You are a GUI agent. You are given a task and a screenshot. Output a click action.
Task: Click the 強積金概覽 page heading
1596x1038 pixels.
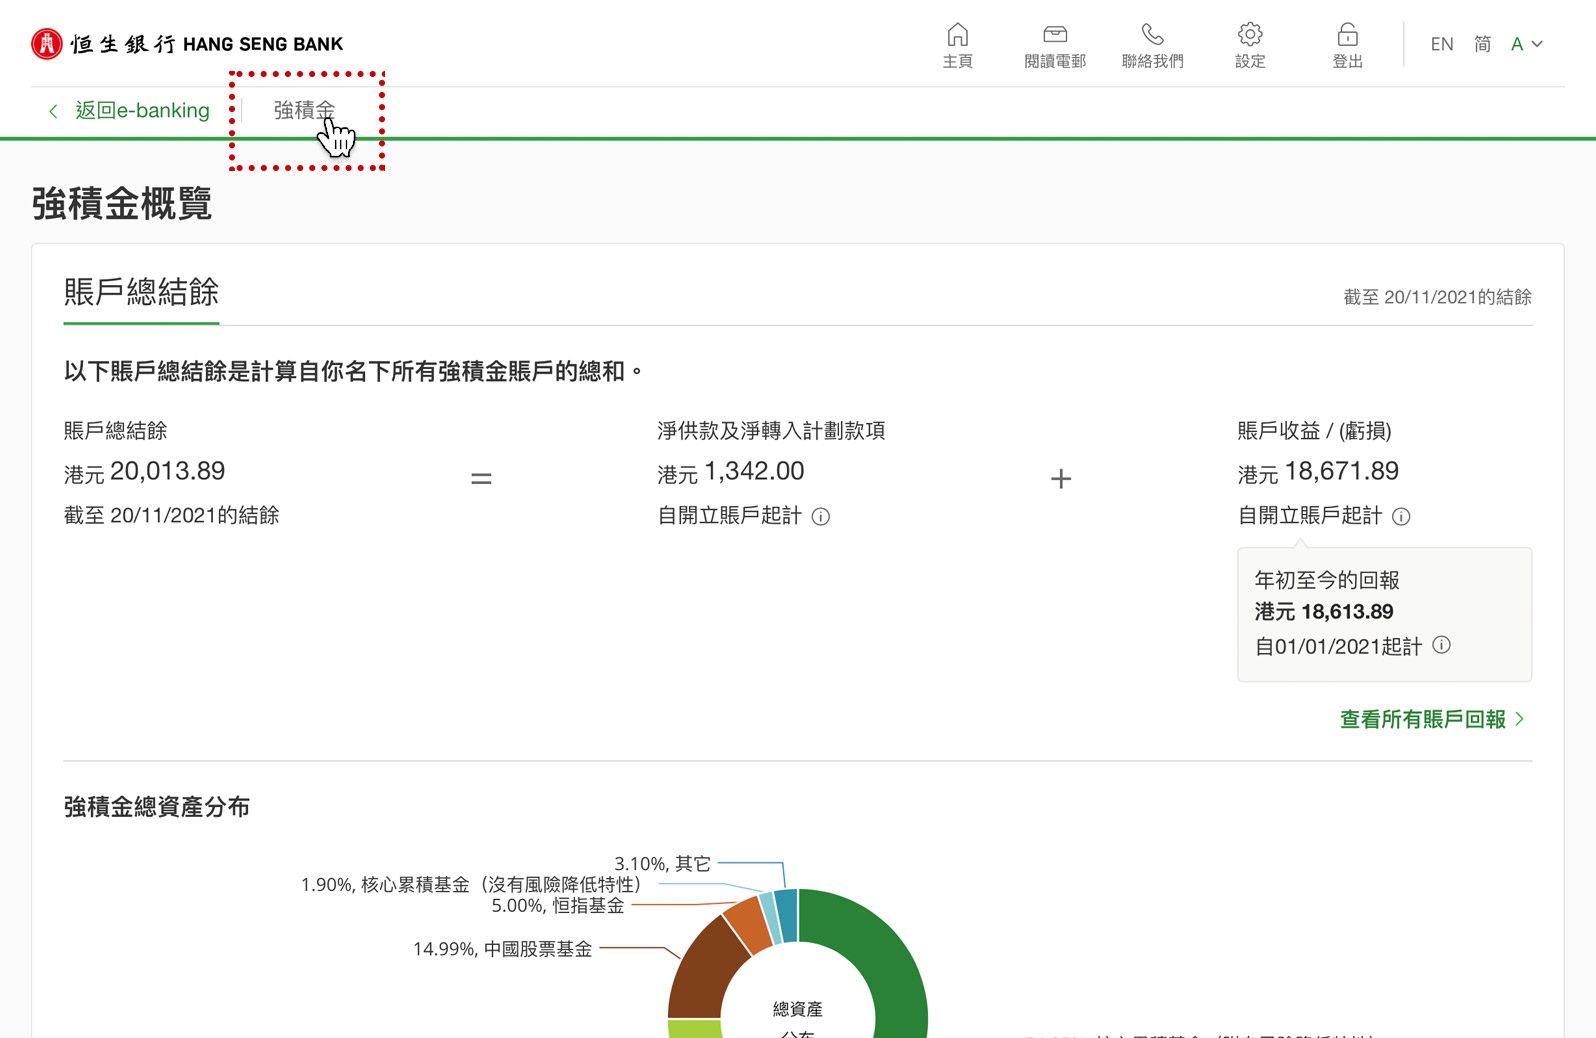pyautogui.click(x=122, y=204)
